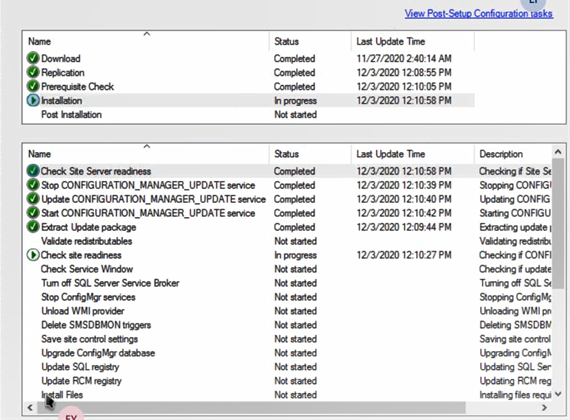Select Upgrade ConfigMgr database row
The height and width of the screenshot is (420, 570).
[287, 353]
